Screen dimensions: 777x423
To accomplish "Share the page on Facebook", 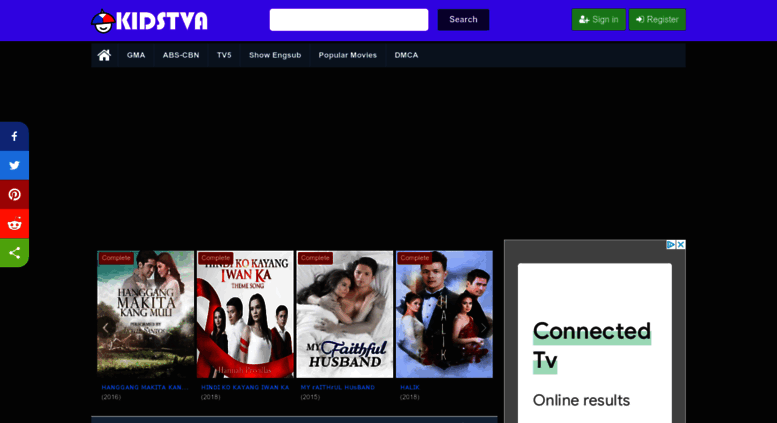I will [x=14, y=136].
